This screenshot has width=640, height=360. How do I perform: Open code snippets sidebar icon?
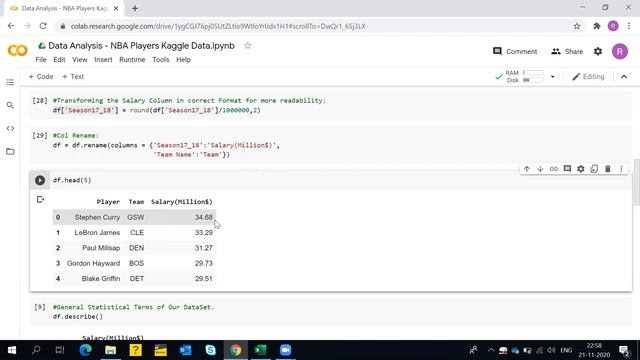pyautogui.click(x=10, y=128)
